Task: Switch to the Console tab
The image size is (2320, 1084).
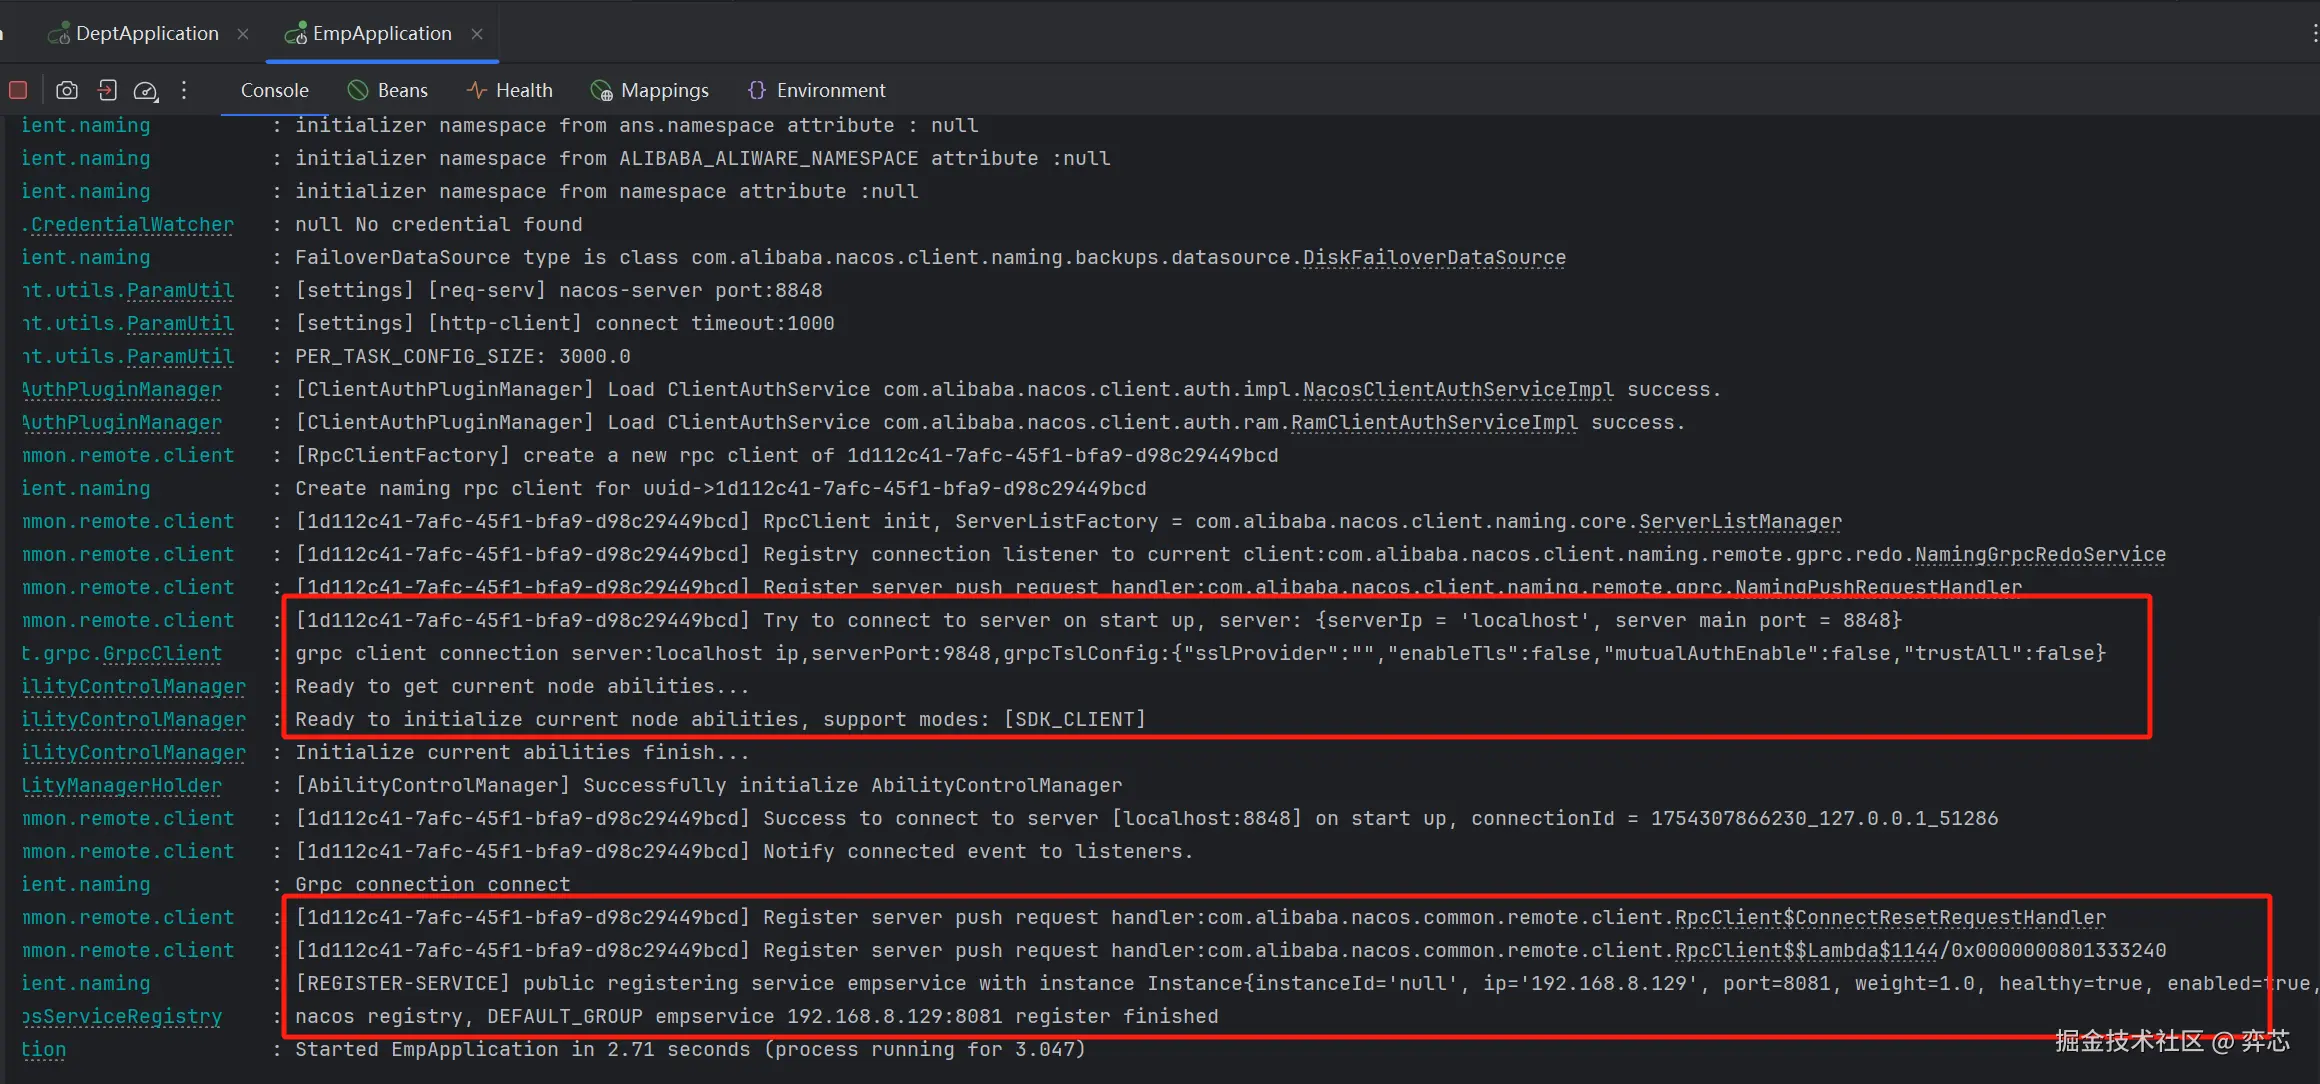Action: [x=274, y=90]
